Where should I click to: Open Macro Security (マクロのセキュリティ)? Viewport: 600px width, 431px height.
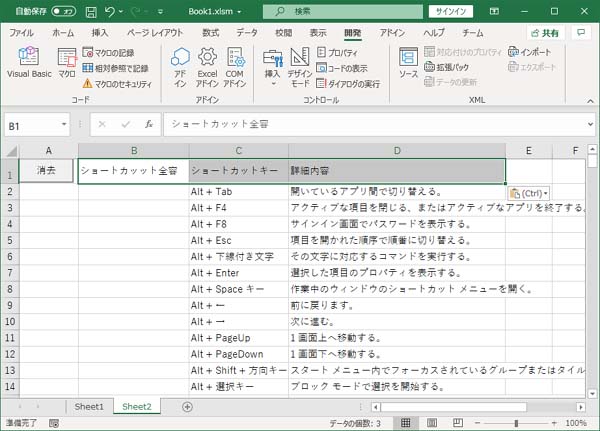tap(117, 83)
